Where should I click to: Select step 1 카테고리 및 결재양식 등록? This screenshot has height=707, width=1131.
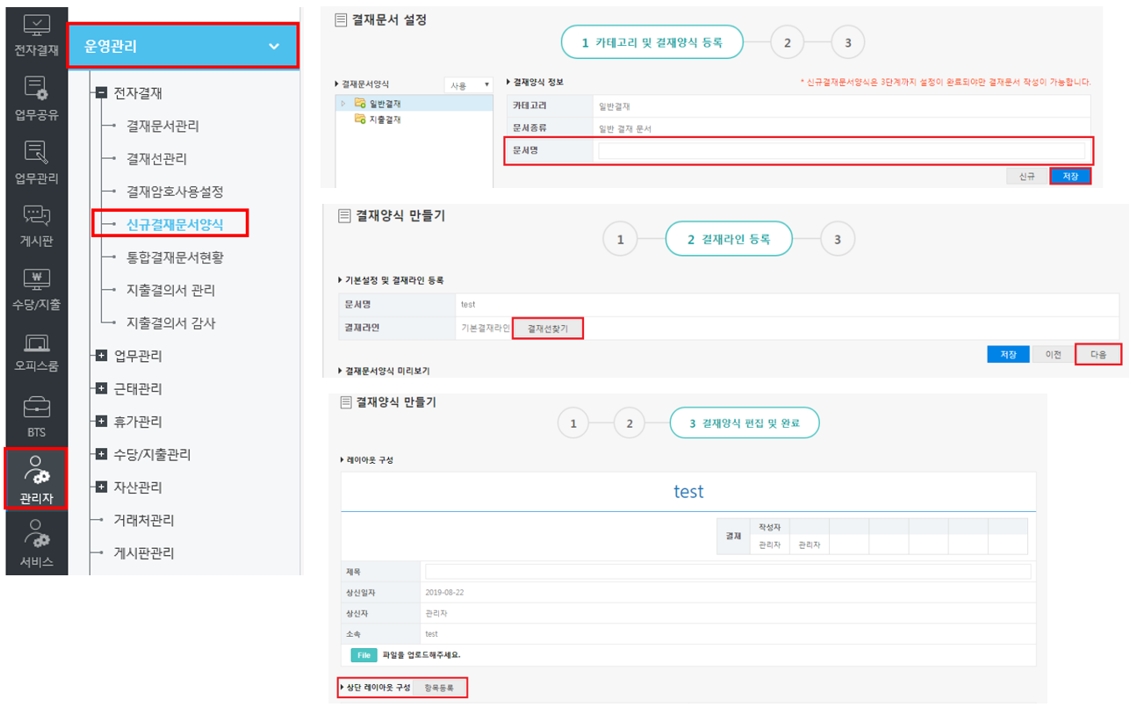[x=652, y=43]
